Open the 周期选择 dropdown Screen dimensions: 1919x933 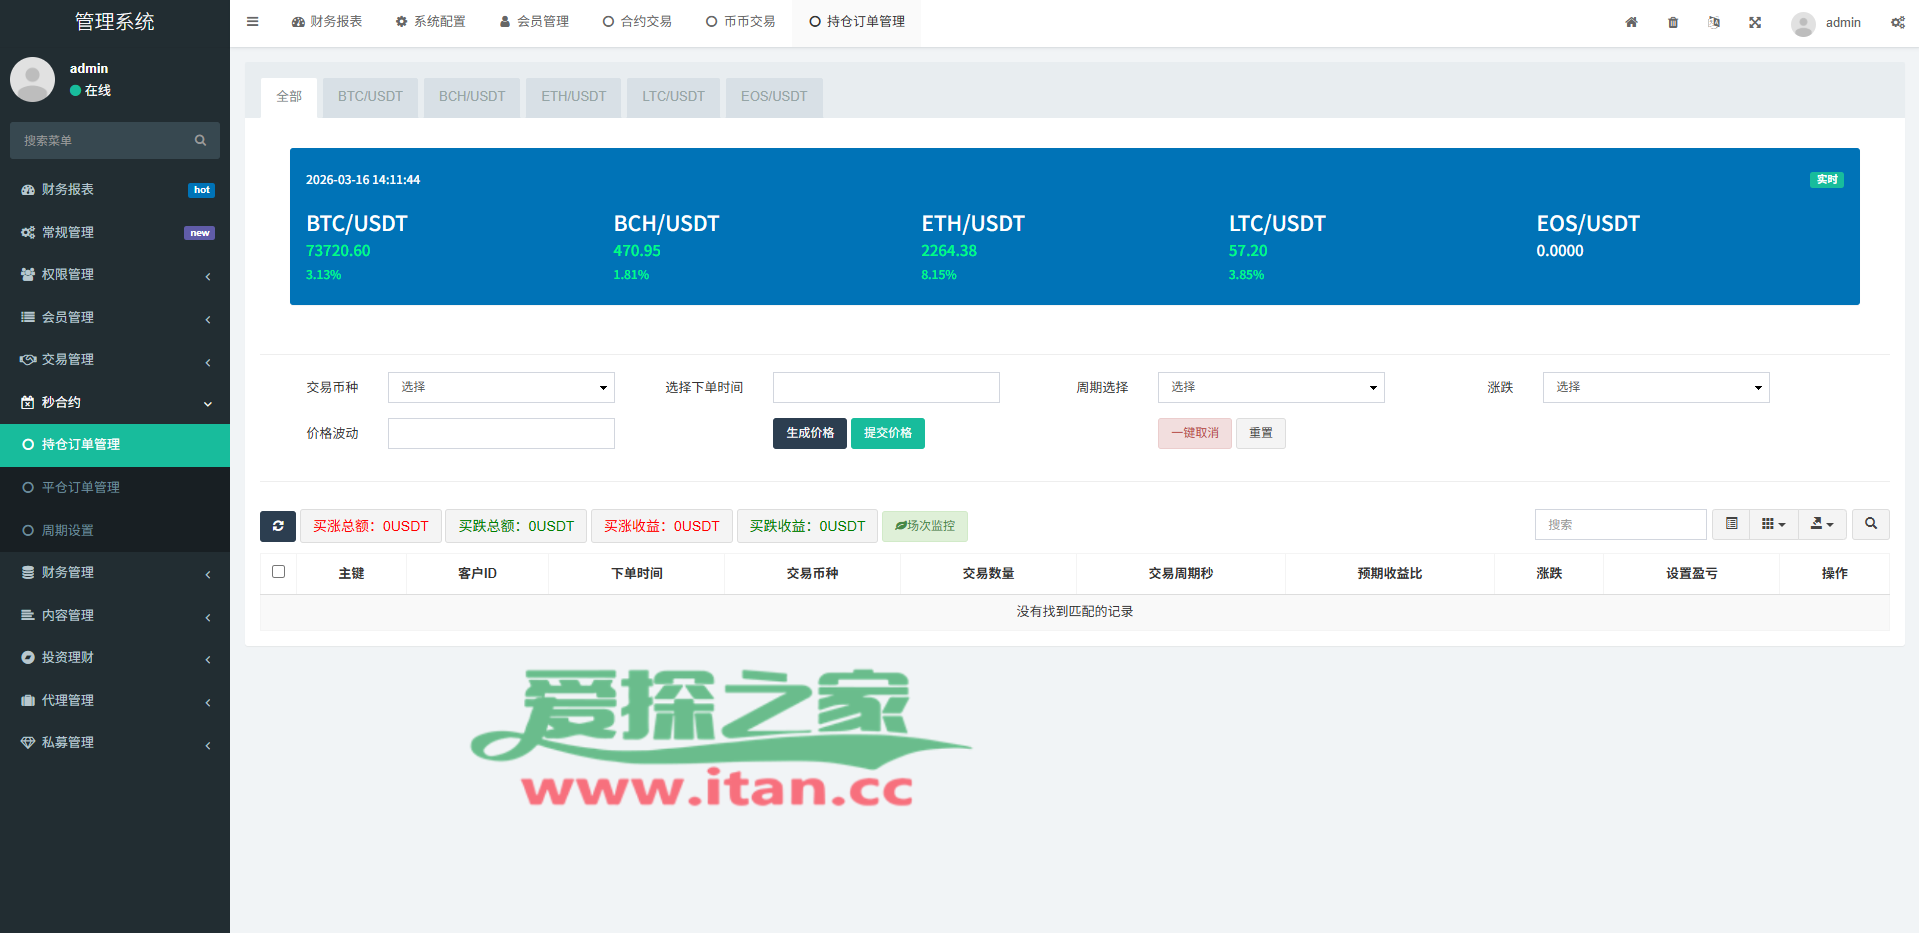[1270, 387]
